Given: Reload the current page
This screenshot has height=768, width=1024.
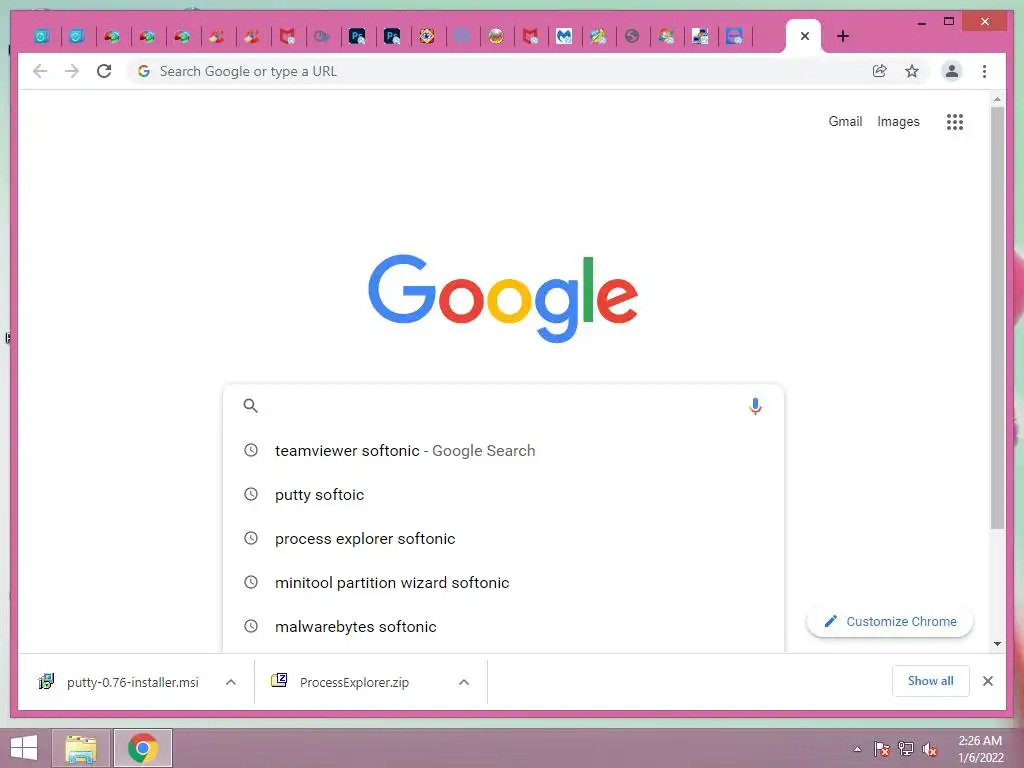Looking at the screenshot, I should coord(104,71).
